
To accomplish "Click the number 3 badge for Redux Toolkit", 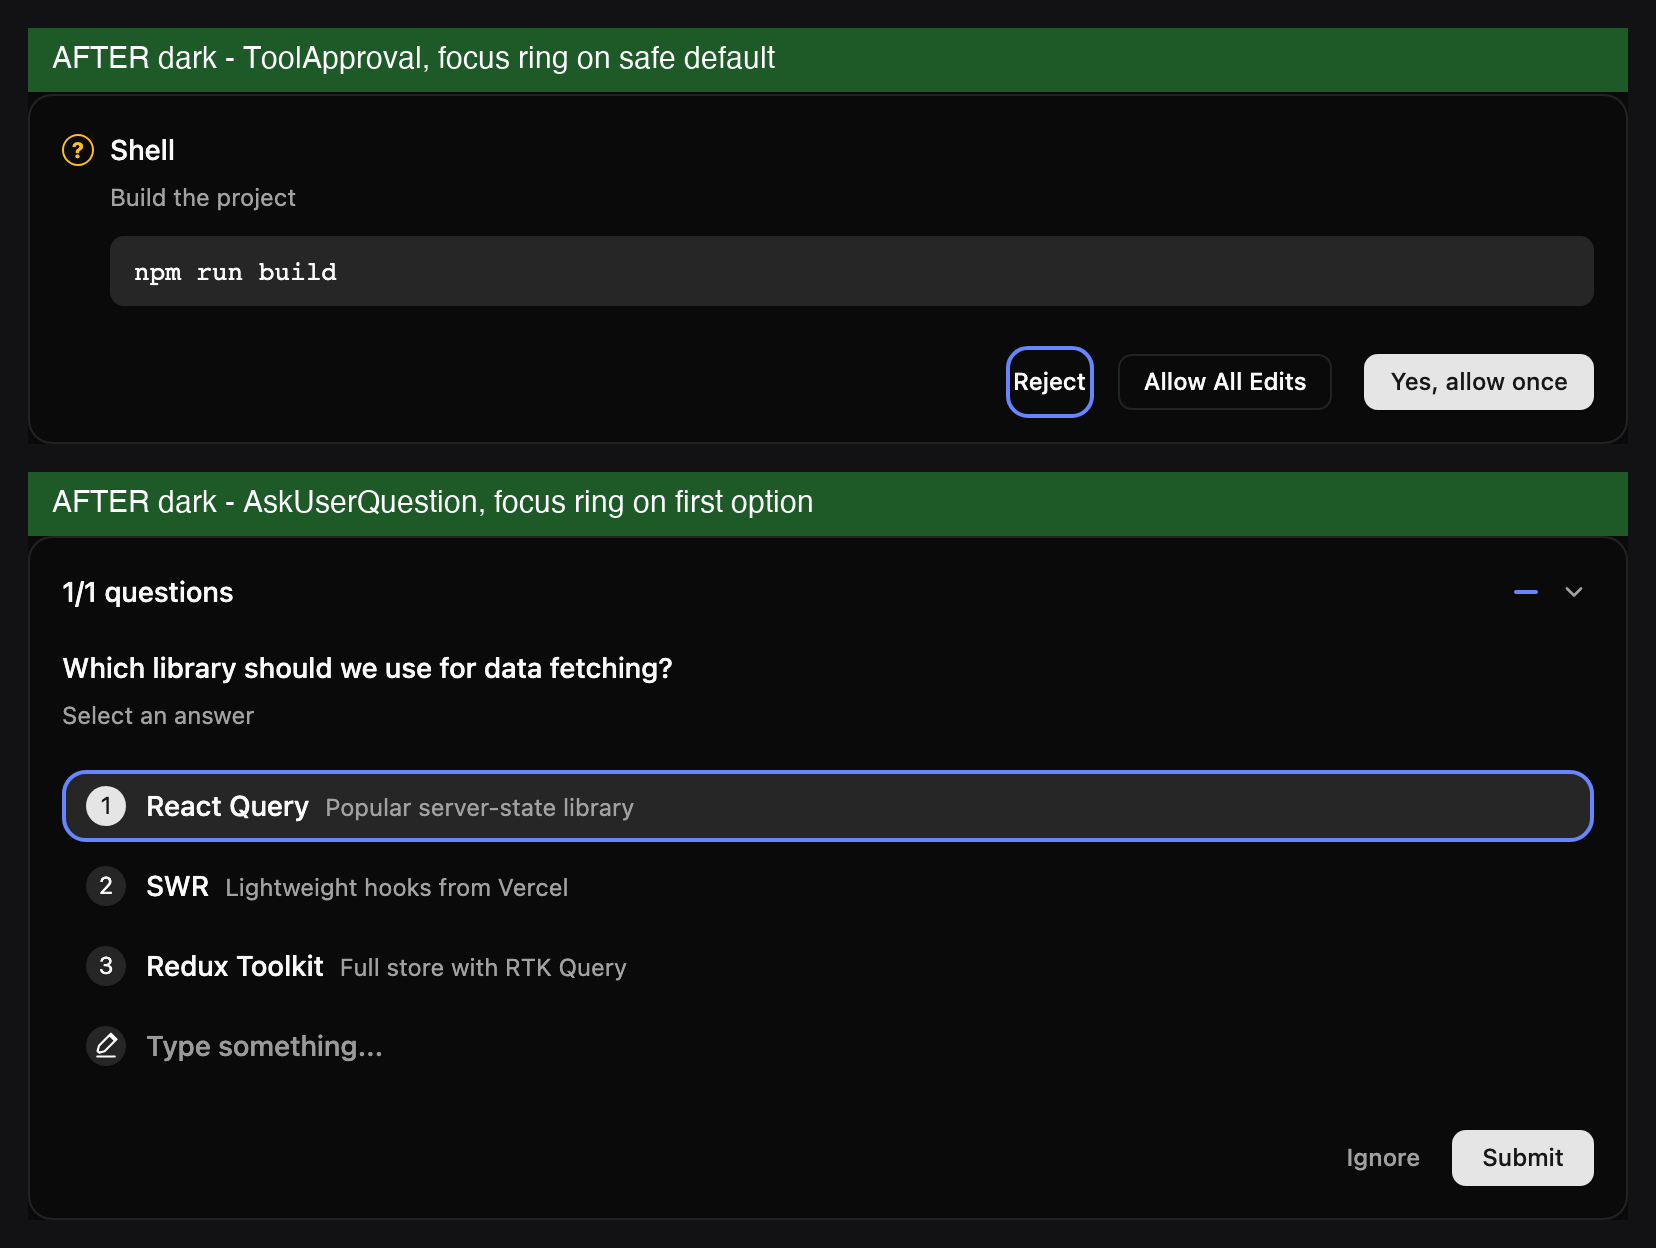I will coord(106,966).
